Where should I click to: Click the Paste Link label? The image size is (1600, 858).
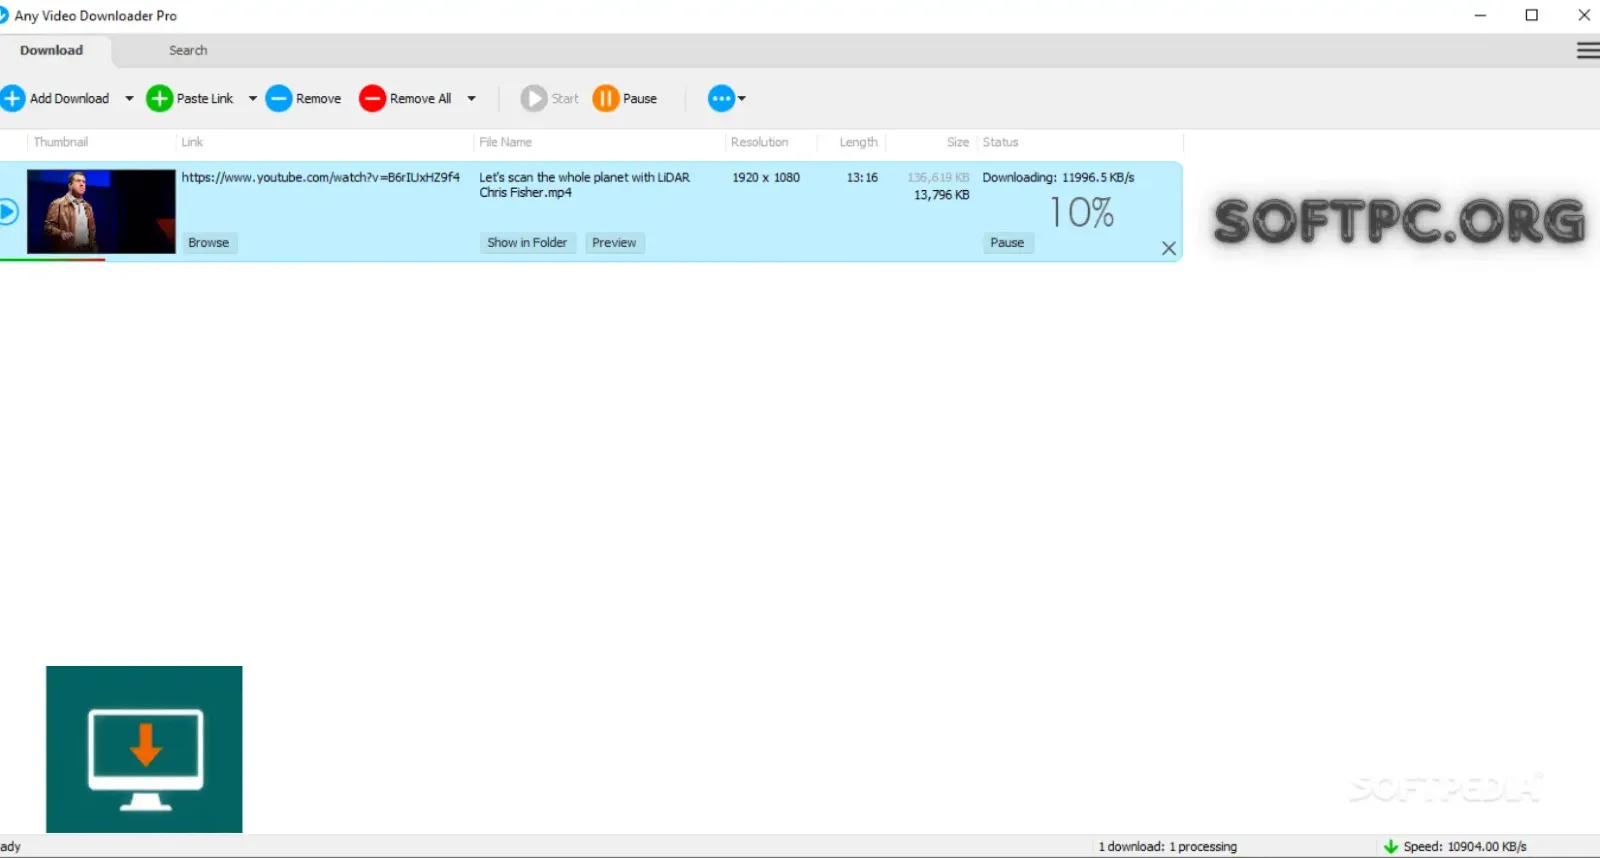(x=205, y=98)
